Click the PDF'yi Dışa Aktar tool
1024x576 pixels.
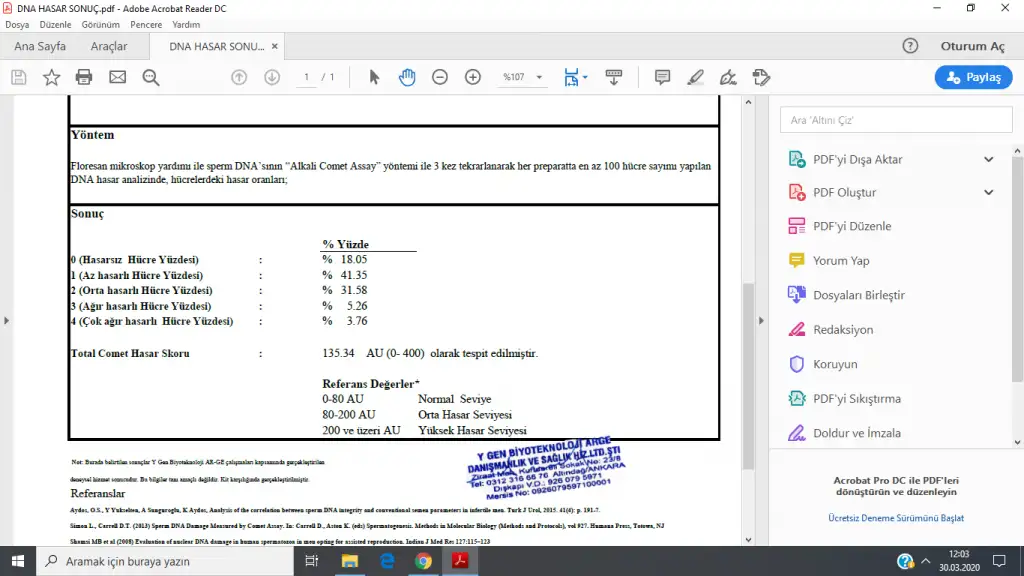tap(857, 159)
